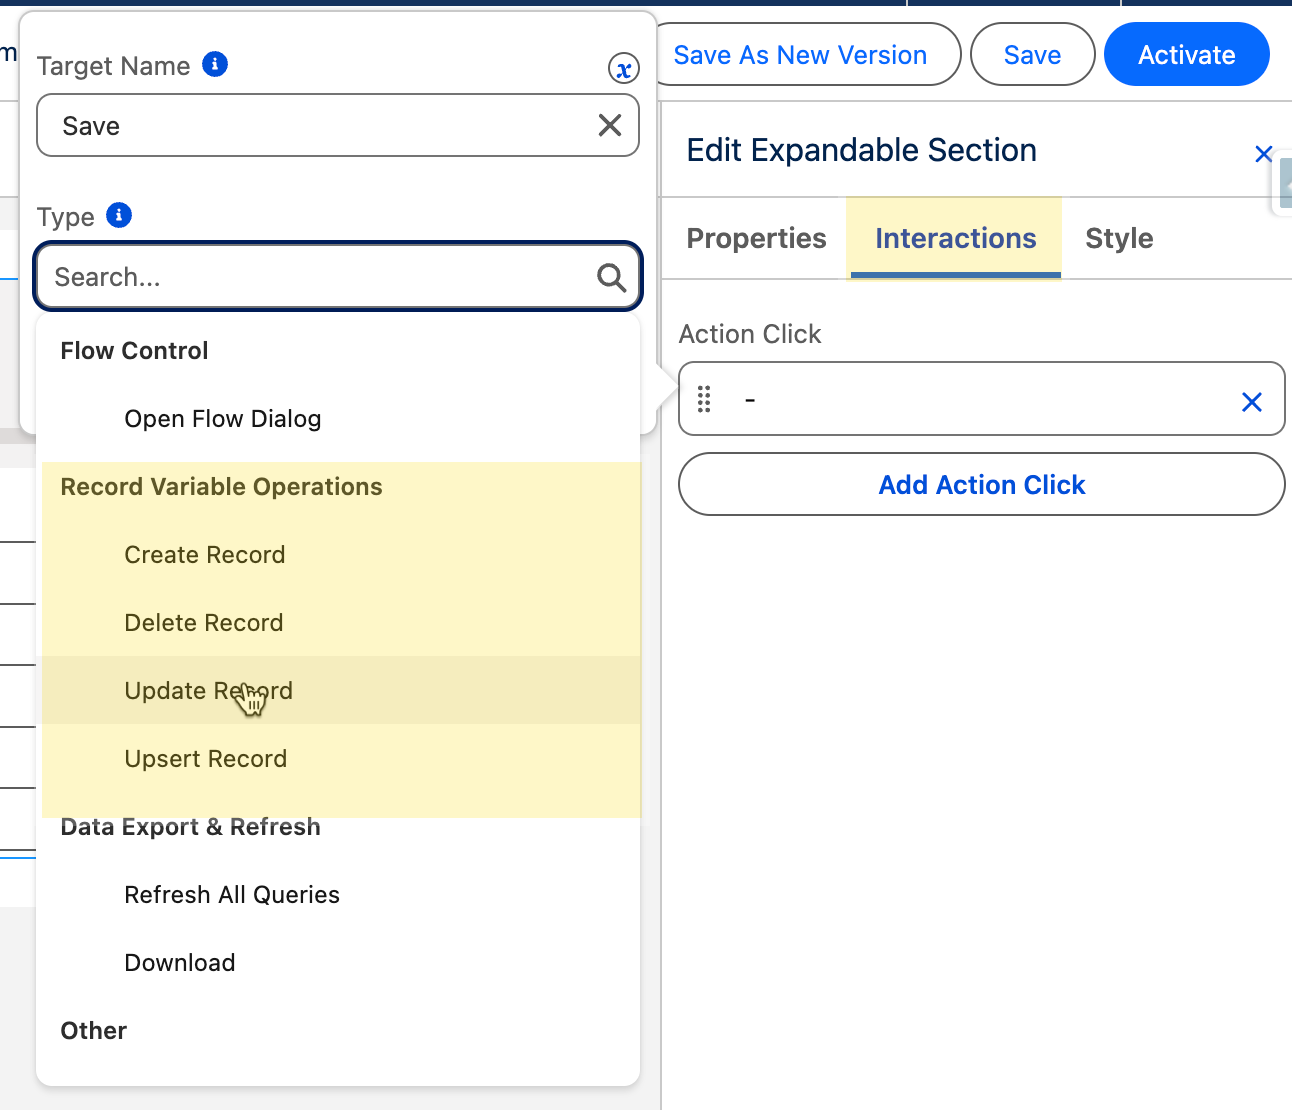Select the Upsert Record option
Screen dimensions: 1292x1110
click(206, 759)
